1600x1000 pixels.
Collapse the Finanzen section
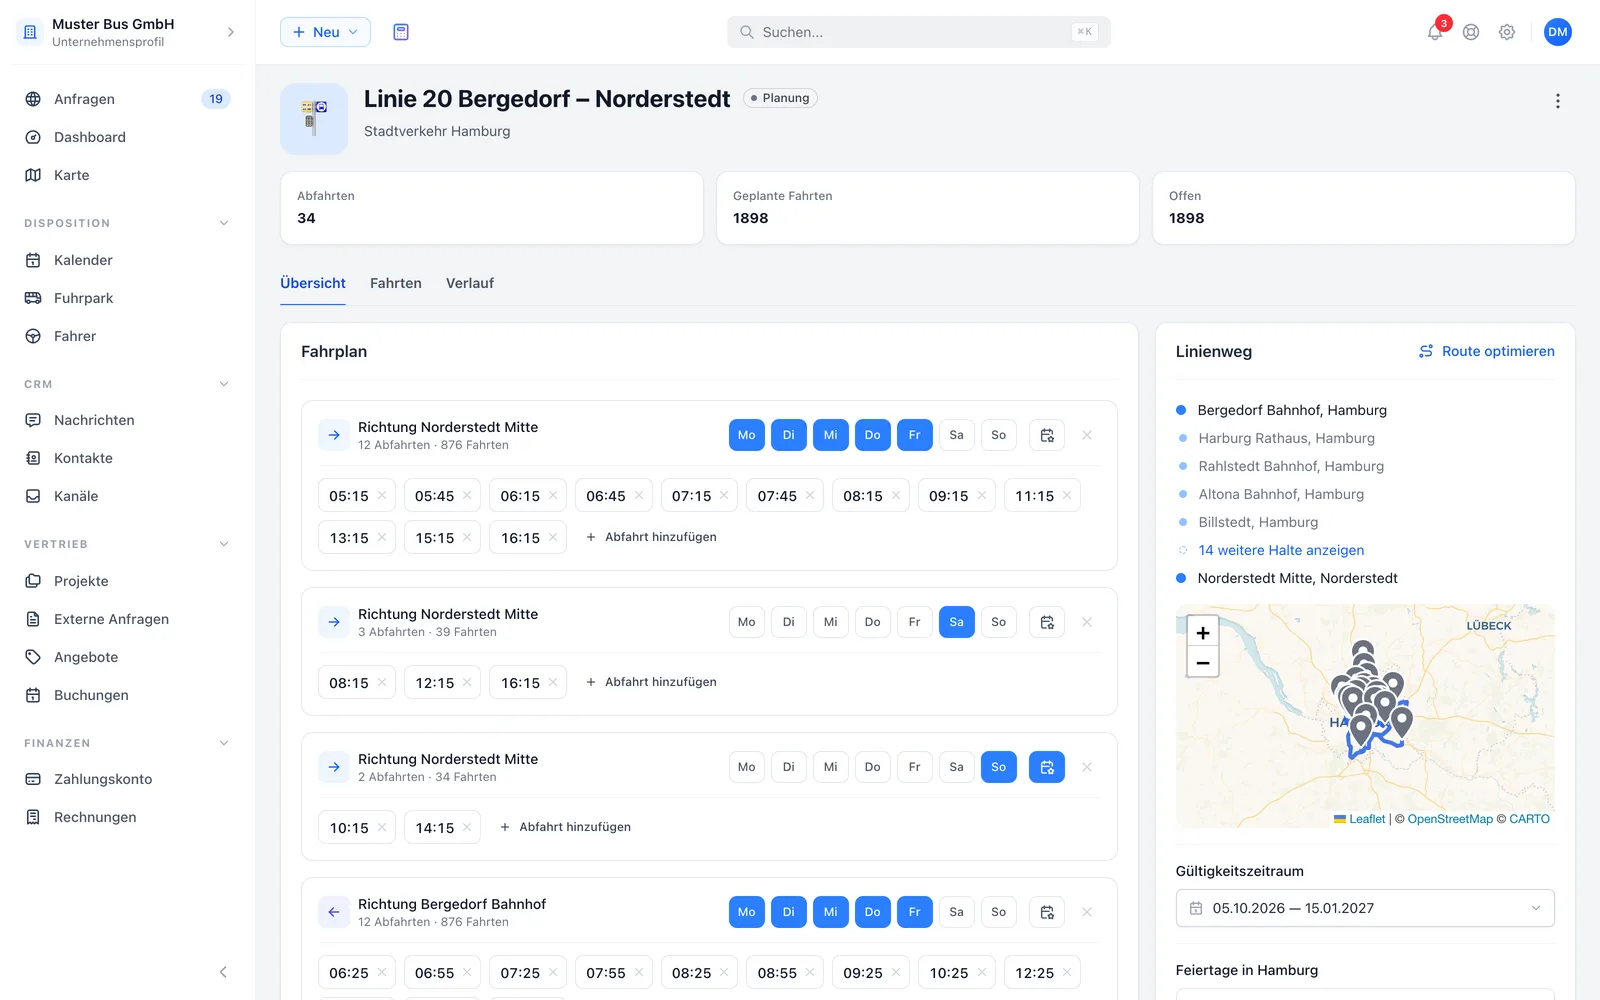tap(224, 743)
